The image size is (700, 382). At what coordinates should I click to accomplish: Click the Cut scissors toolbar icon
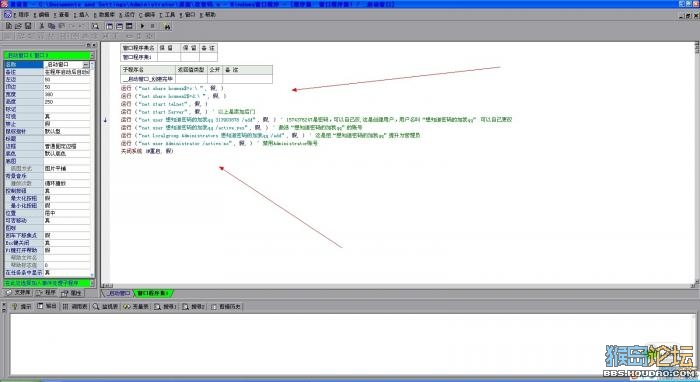click(x=42, y=26)
